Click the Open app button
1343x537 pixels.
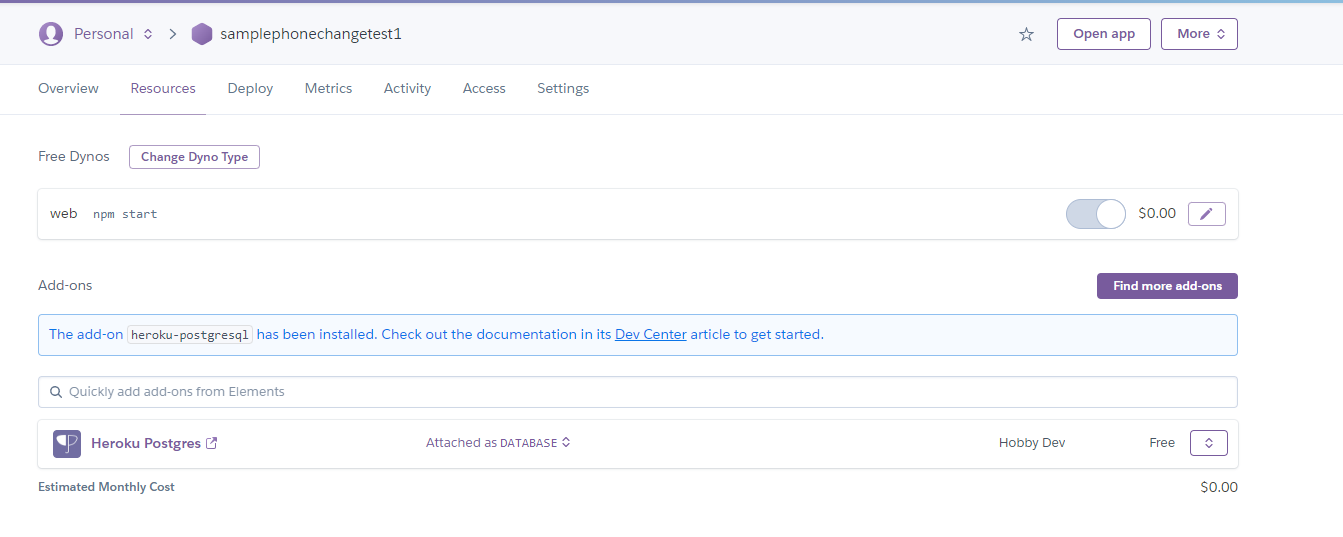(x=1104, y=34)
